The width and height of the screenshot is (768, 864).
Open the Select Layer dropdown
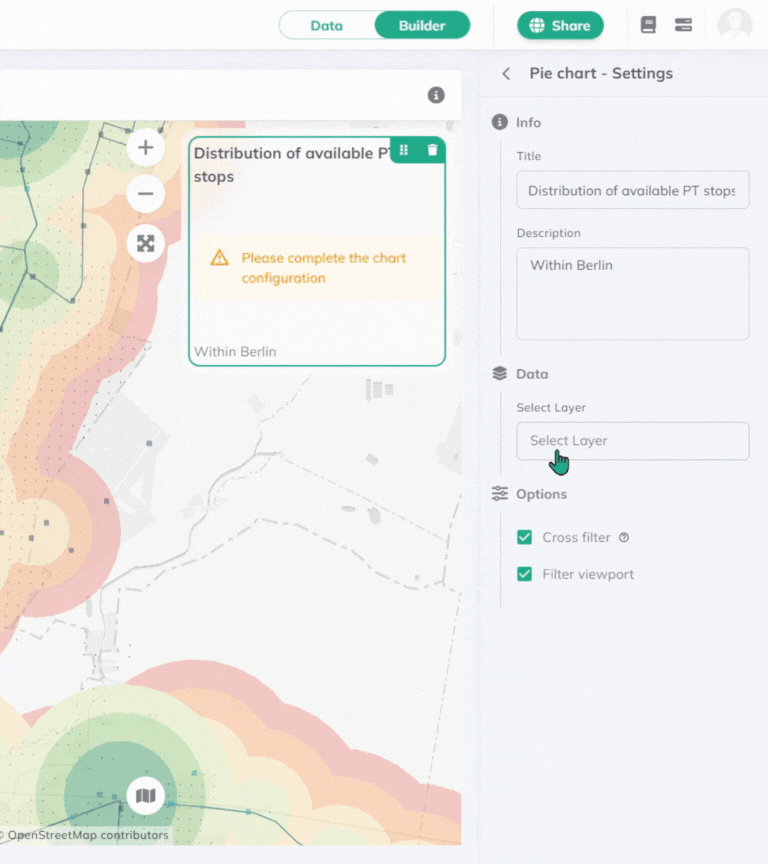point(632,441)
